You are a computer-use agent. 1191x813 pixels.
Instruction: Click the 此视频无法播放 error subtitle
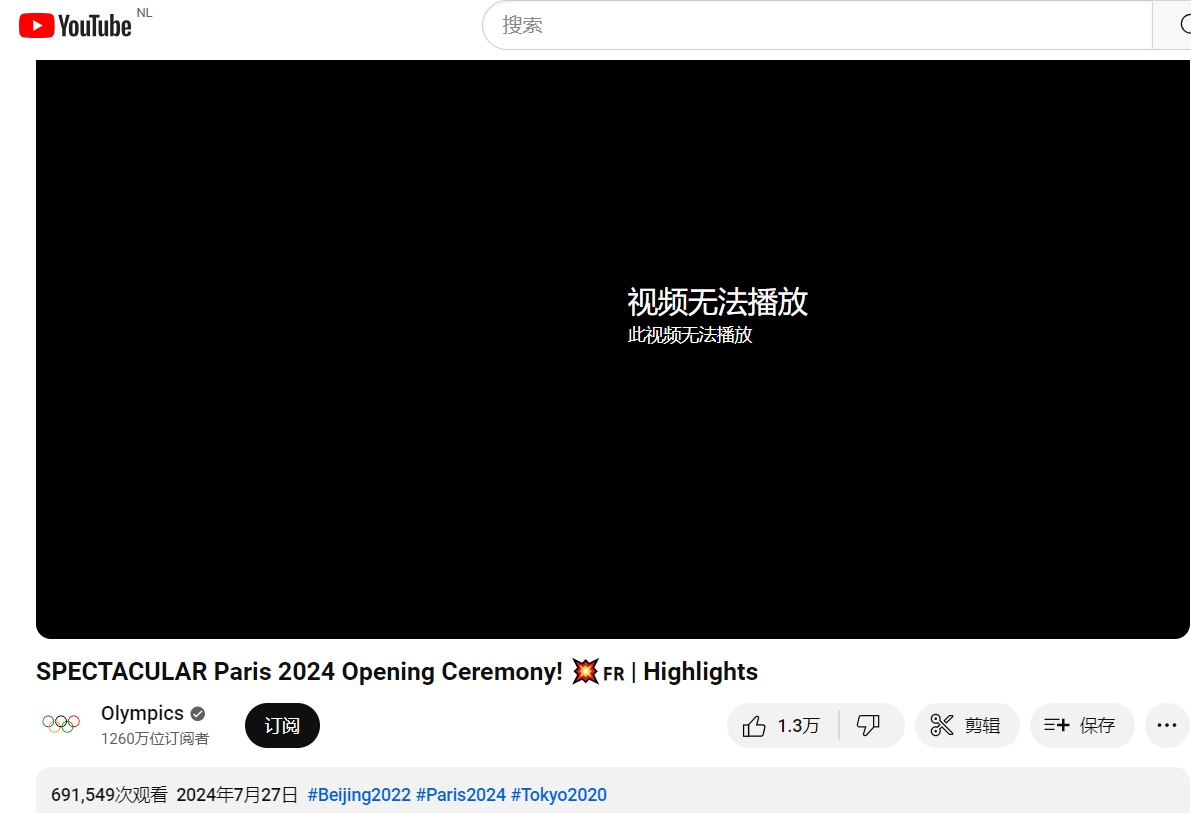pyautogui.click(x=690, y=334)
